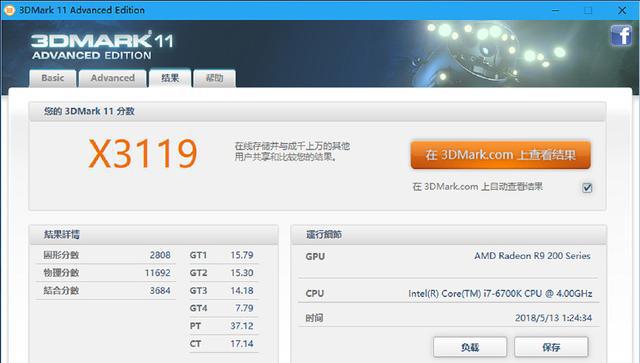This screenshot has height=363, width=640.
Task: Toggle auto-view results on 3DMark.com checkbox
Action: (x=587, y=188)
